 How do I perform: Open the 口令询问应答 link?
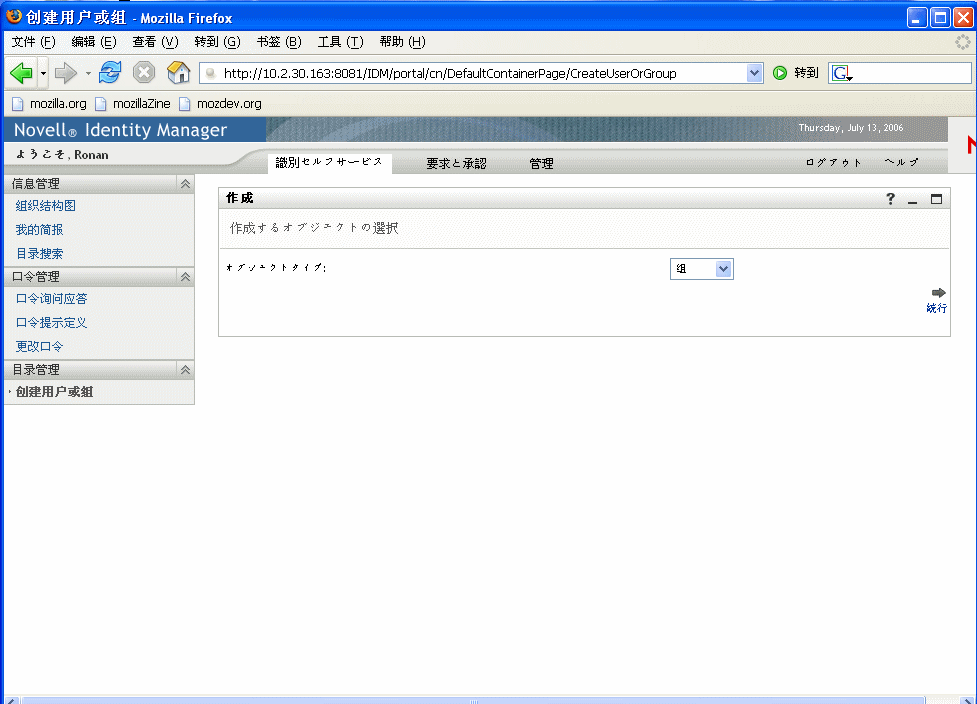(51, 298)
